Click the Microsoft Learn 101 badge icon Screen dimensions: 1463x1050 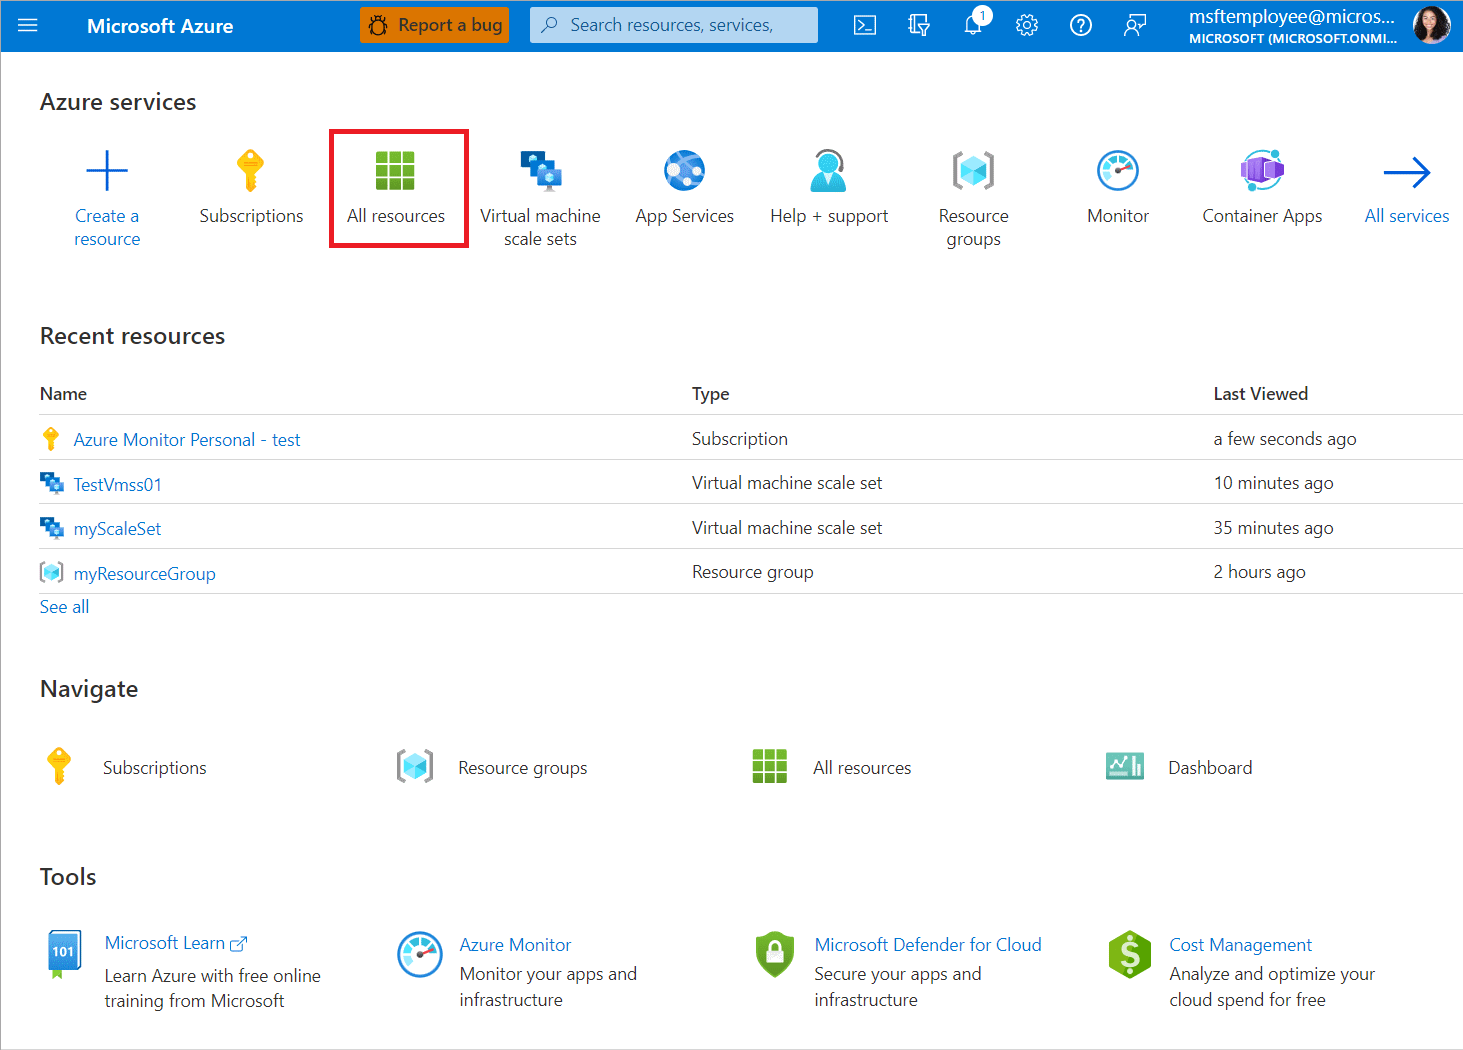coord(63,954)
